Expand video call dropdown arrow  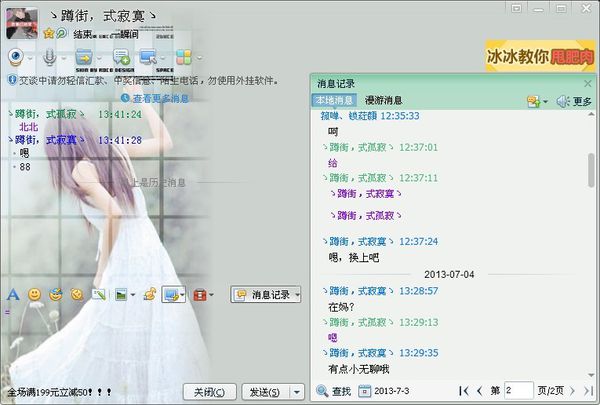(x=29, y=58)
